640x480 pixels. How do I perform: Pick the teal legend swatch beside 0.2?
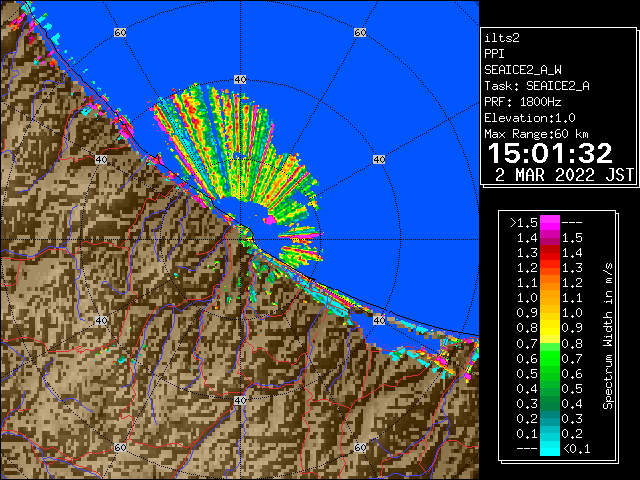pos(550,418)
